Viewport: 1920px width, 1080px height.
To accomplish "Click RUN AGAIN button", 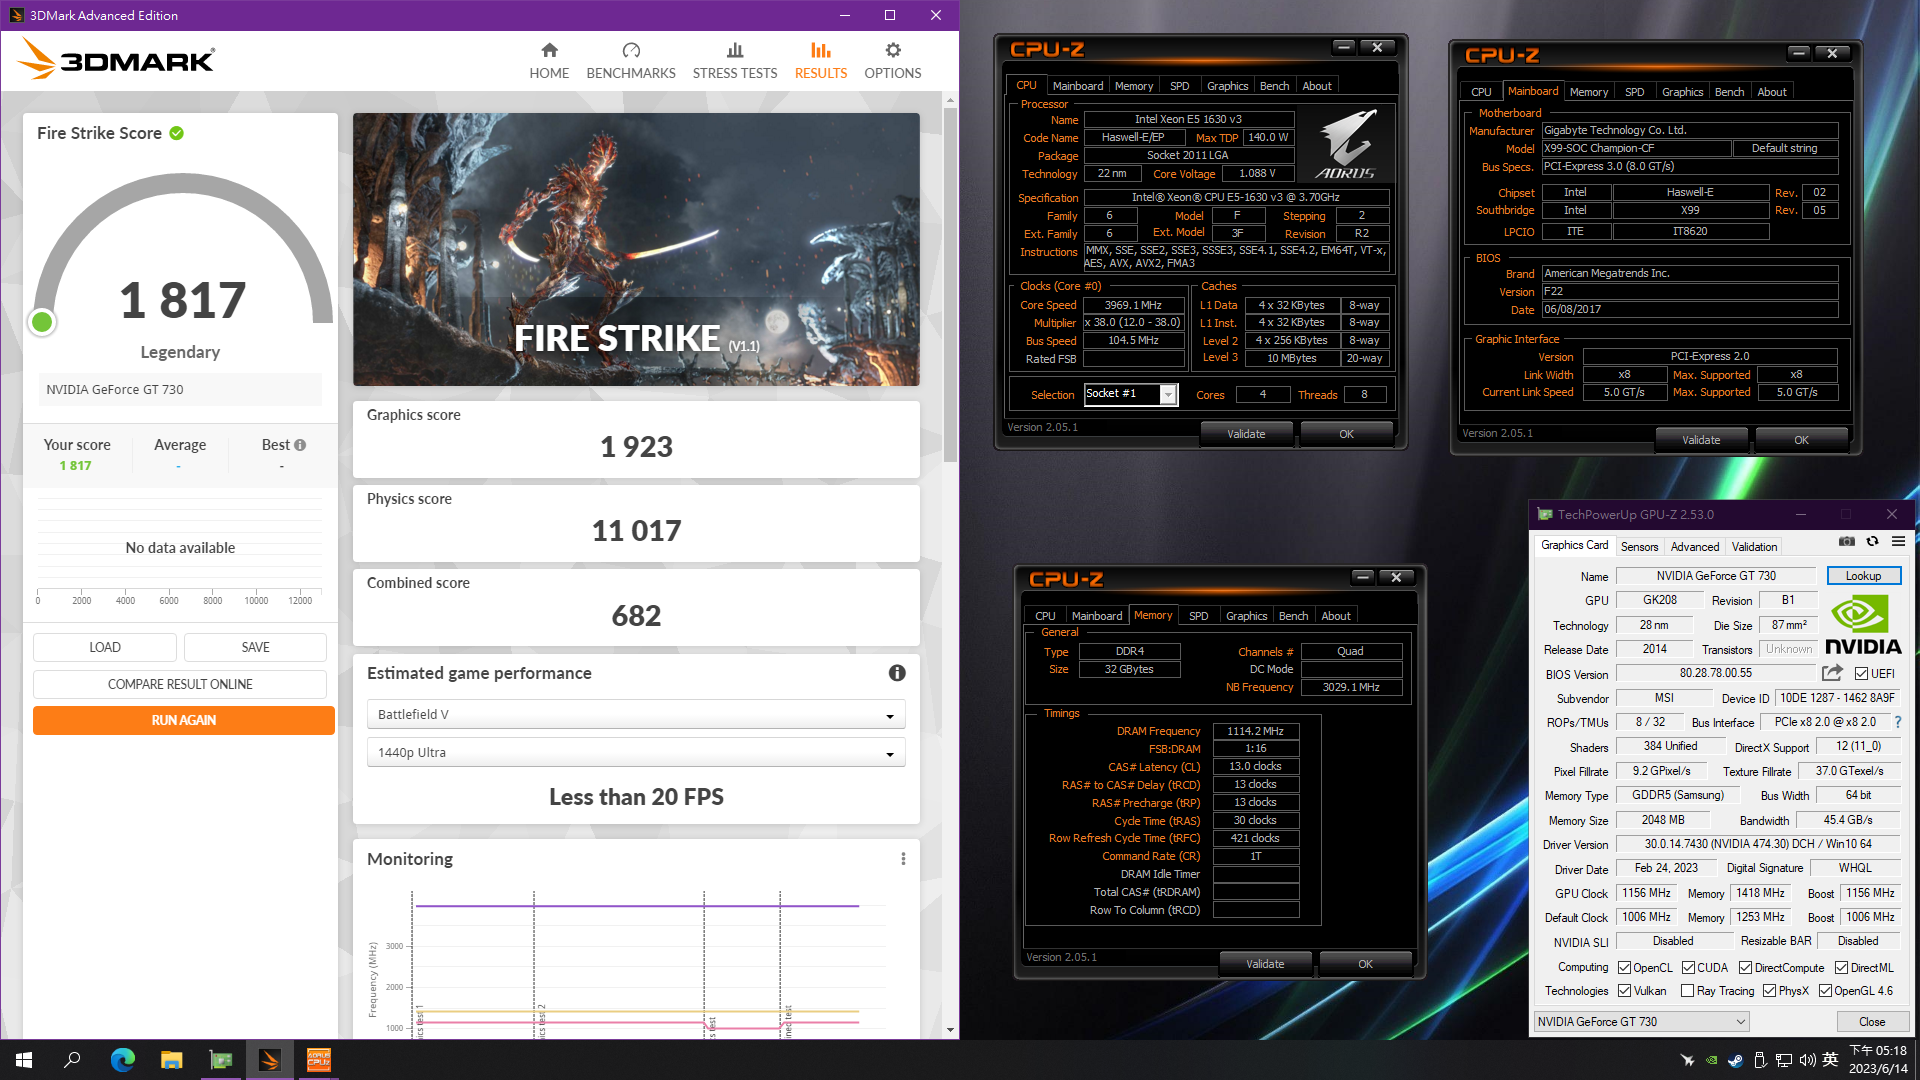I will tap(184, 720).
